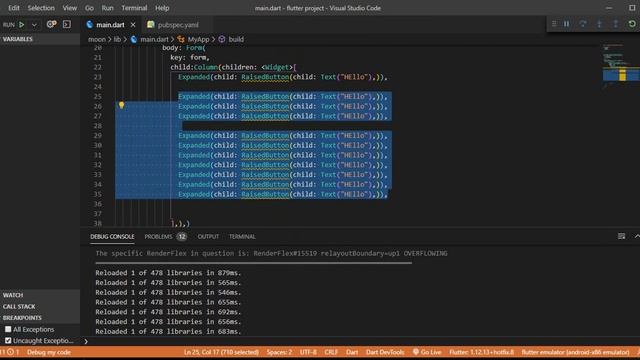
Task: Open the Help menu
Action: pos(162,8)
